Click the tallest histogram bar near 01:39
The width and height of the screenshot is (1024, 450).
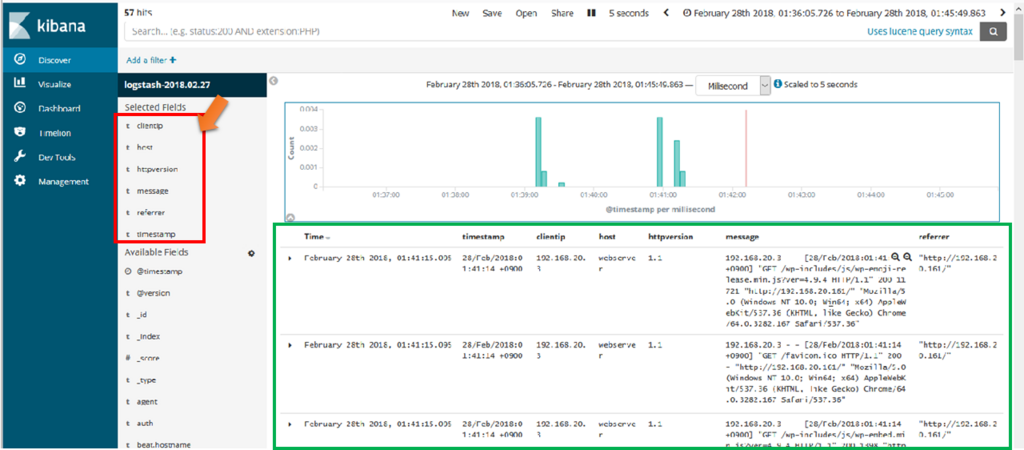(x=538, y=152)
